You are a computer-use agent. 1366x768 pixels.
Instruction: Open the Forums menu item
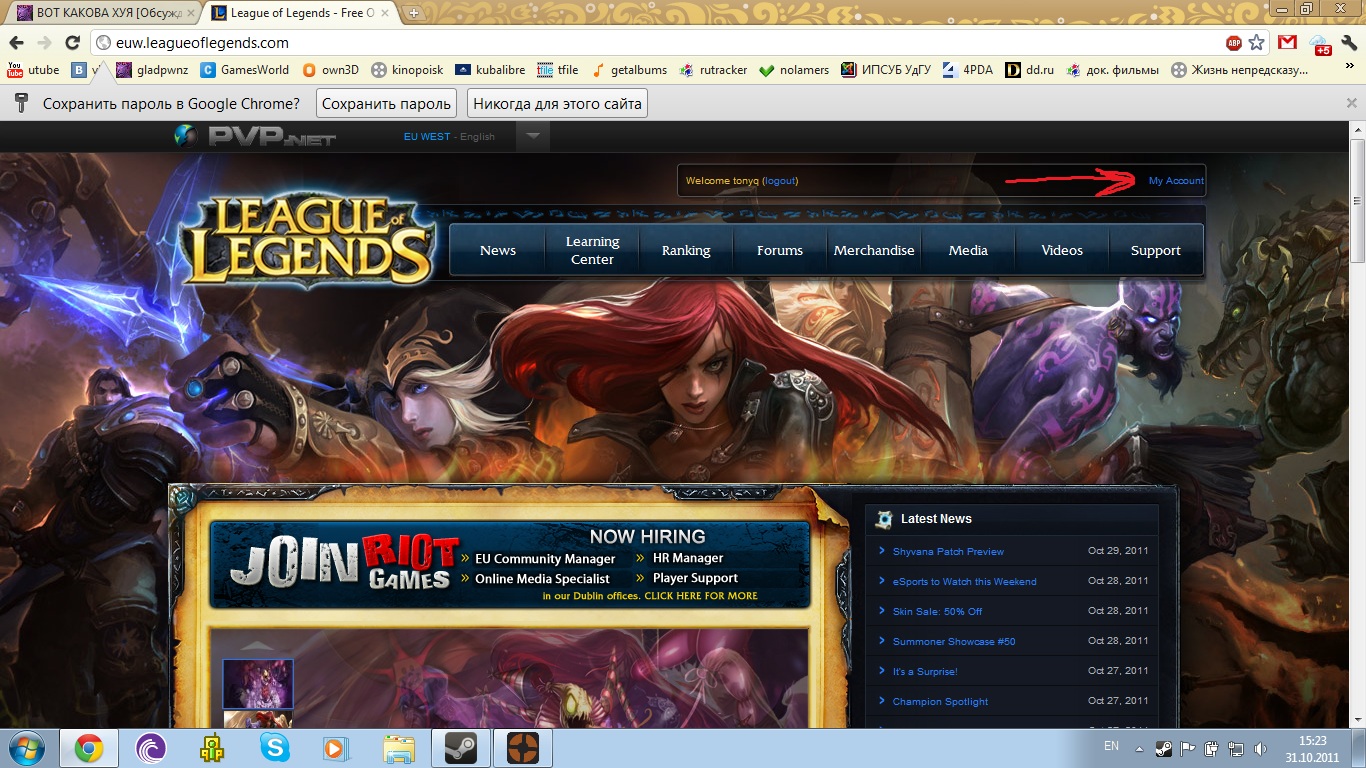pyautogui.click(x=780, y=250)
